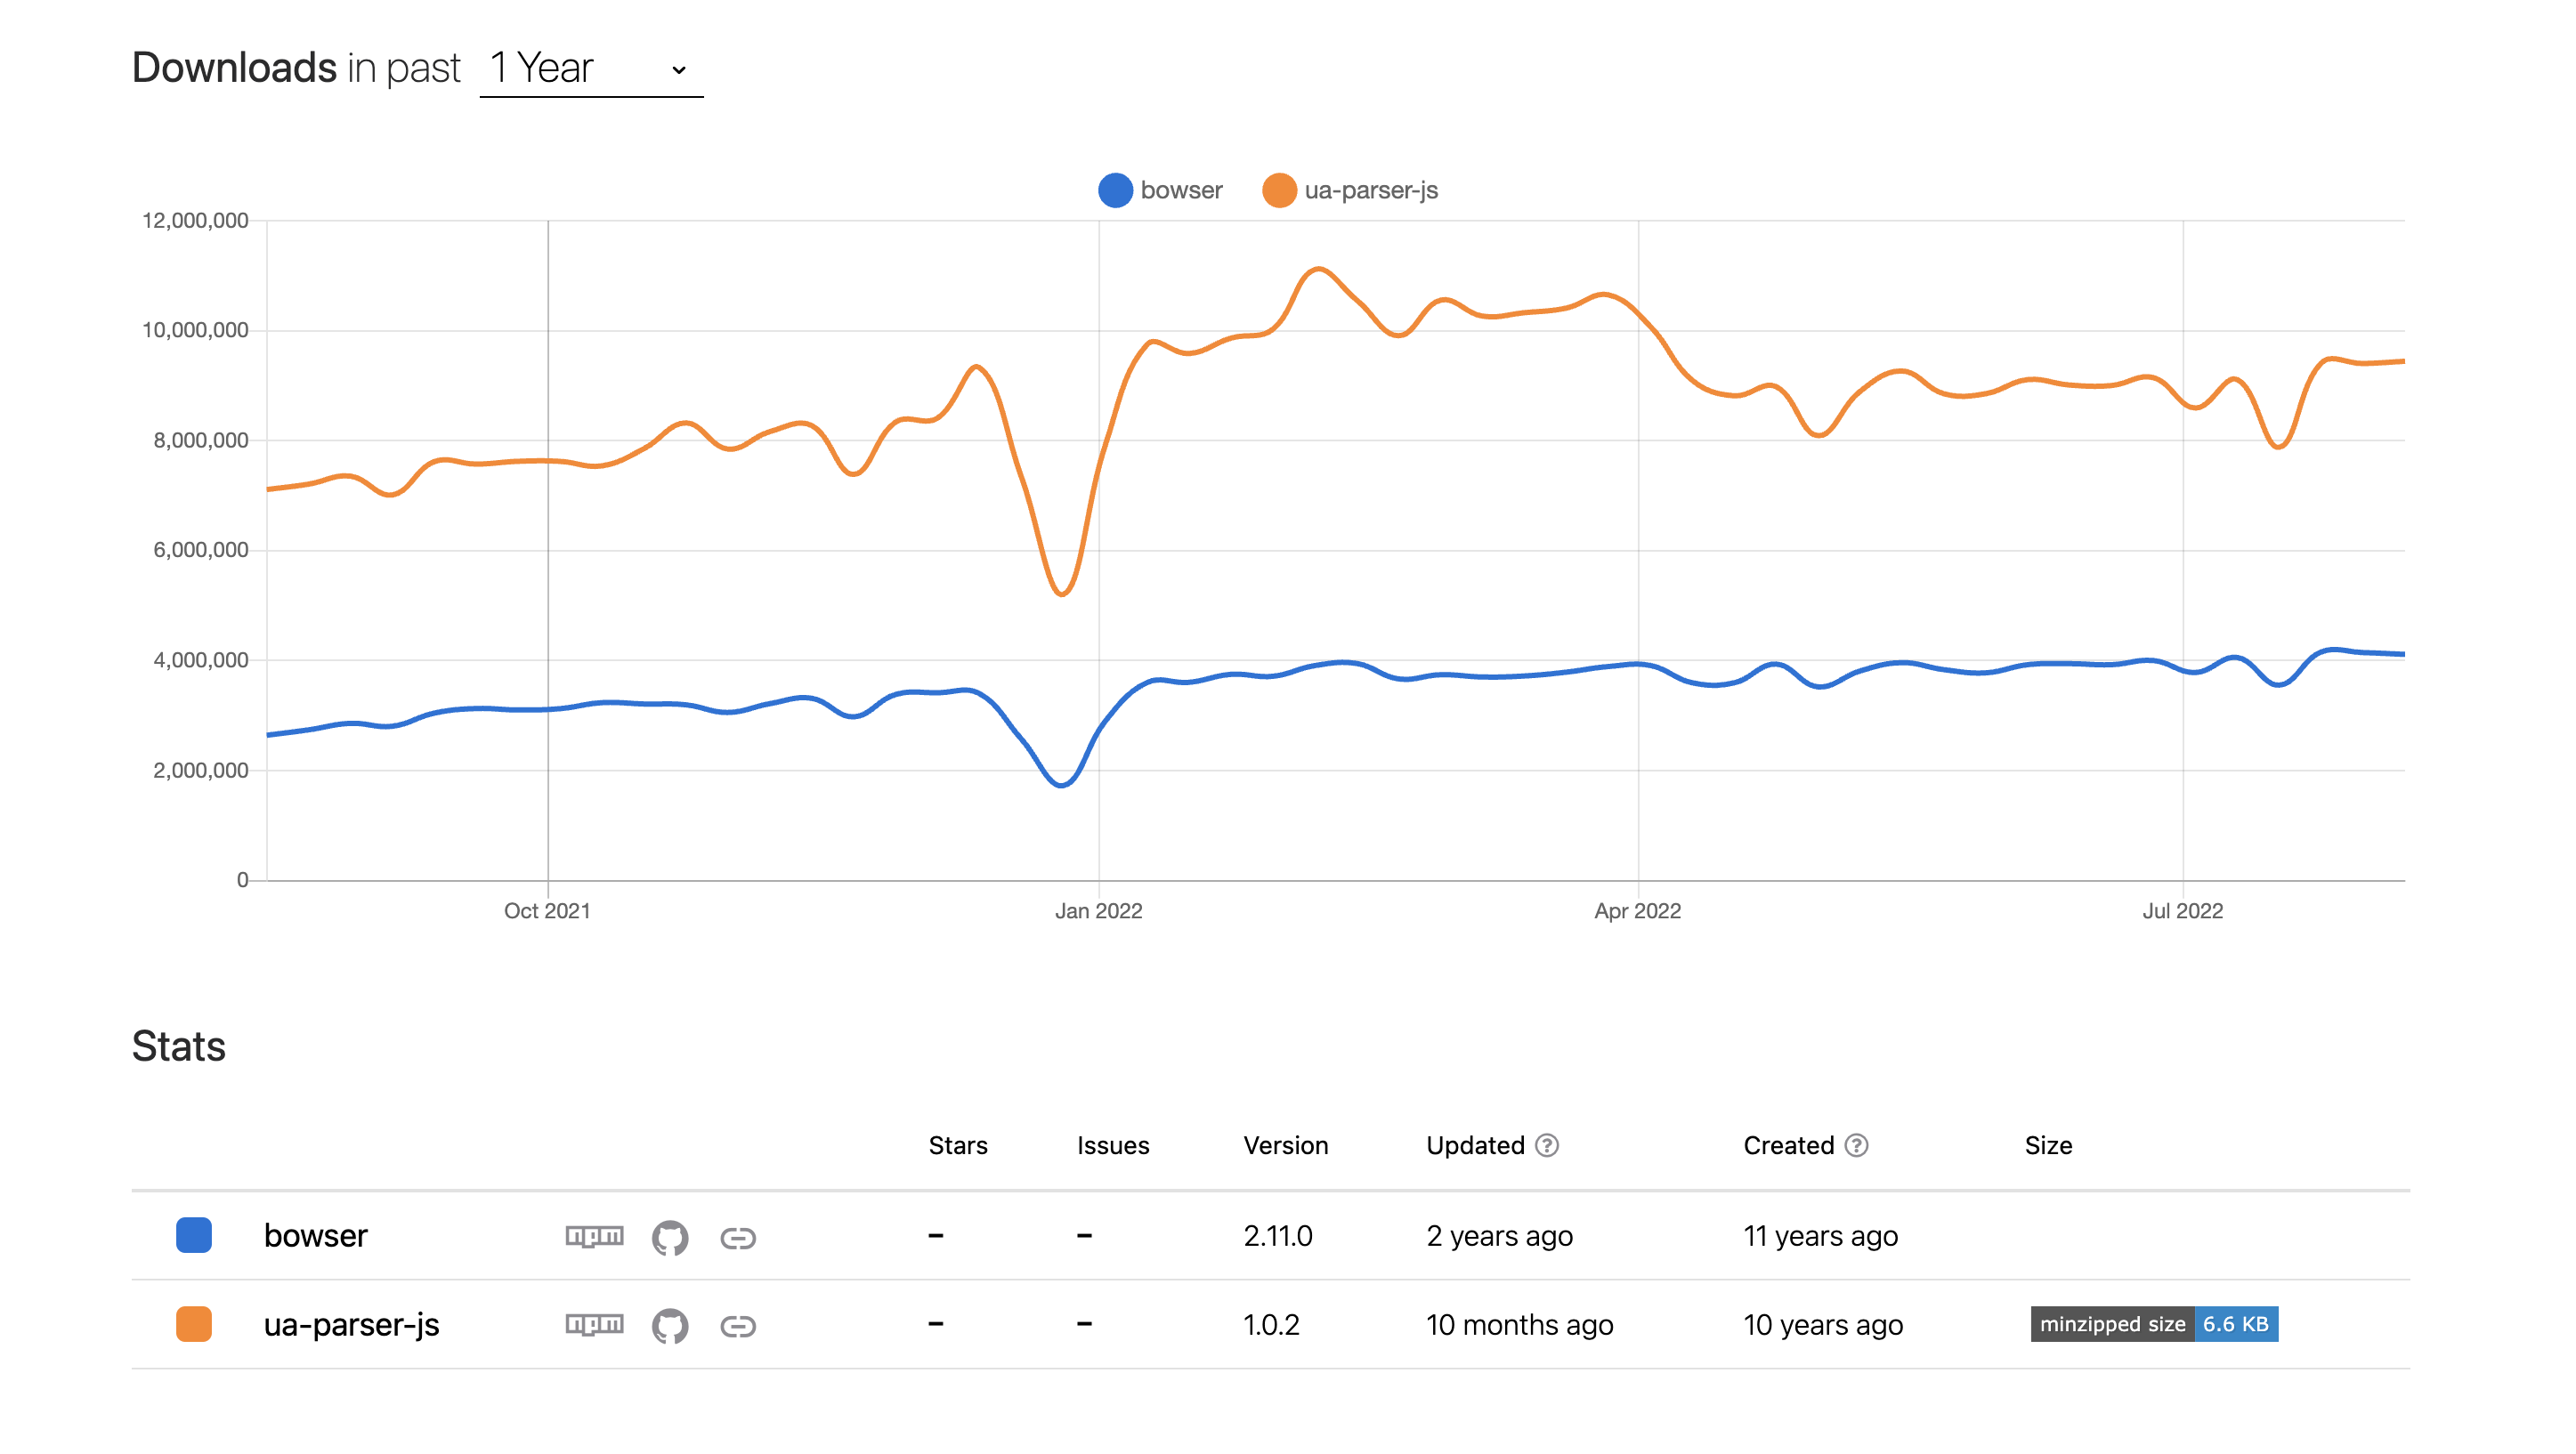Click Updated column help question icon

(x=1547, y=1145)
